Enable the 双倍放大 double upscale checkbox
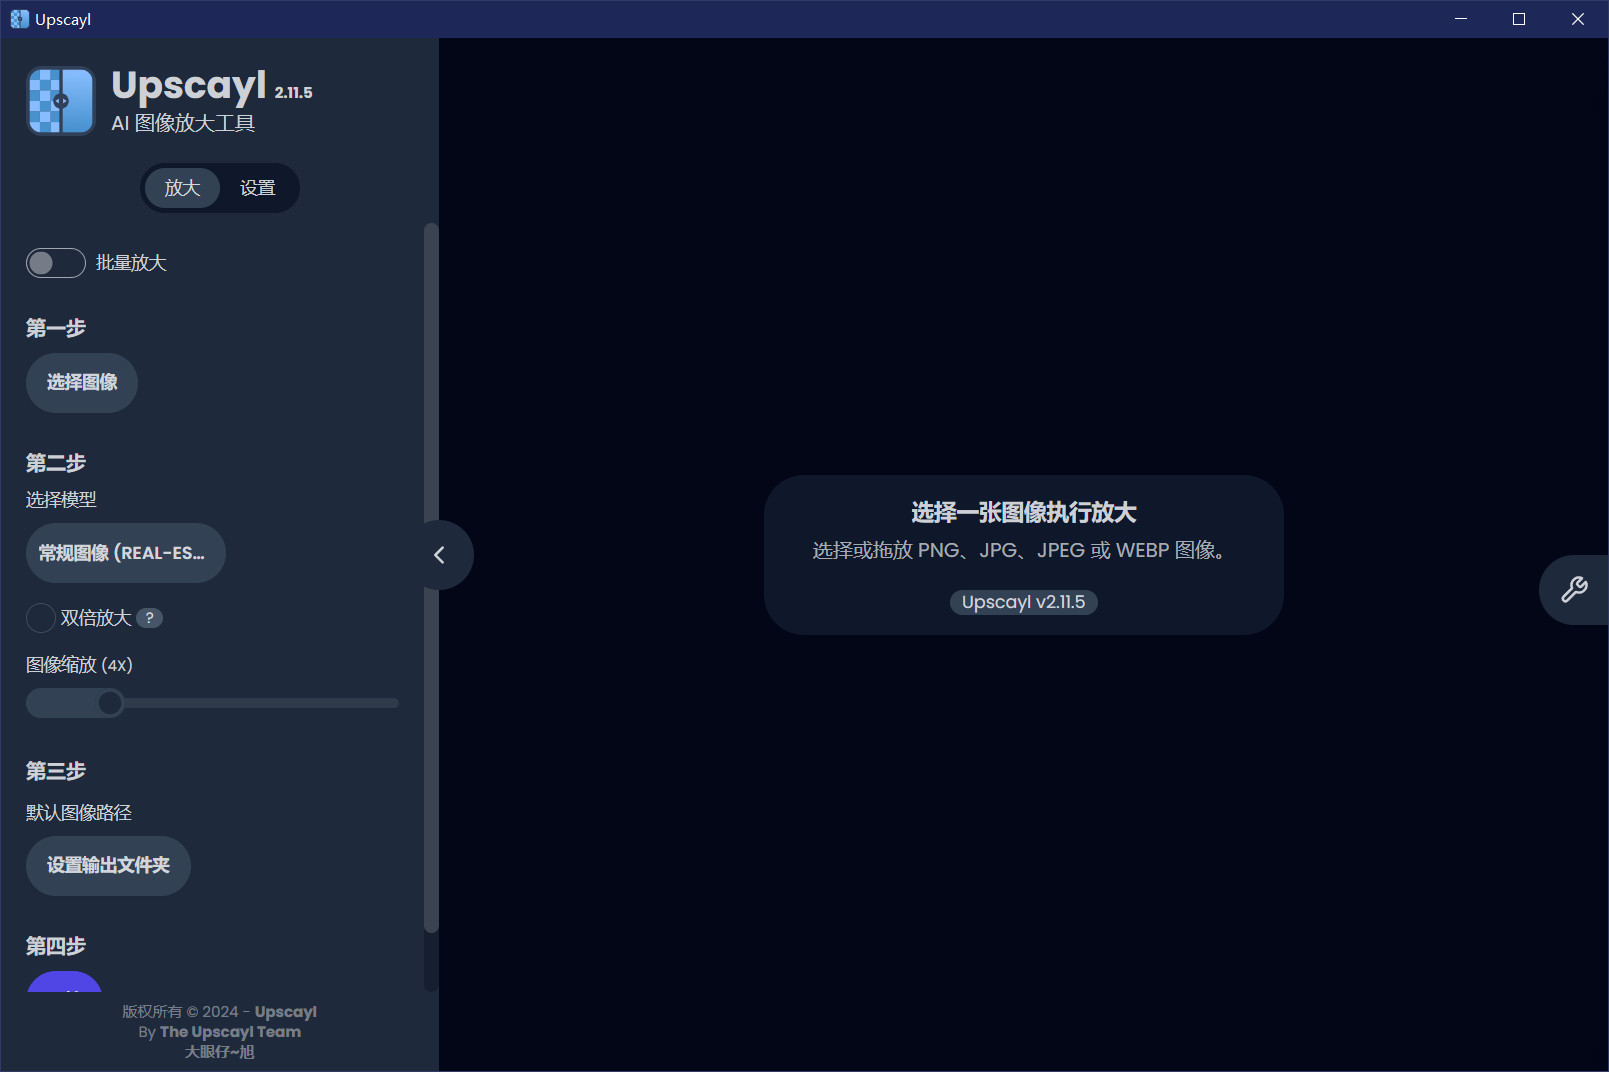The height and width of the screenshot is (1072, 1609). tap(41, 618)
